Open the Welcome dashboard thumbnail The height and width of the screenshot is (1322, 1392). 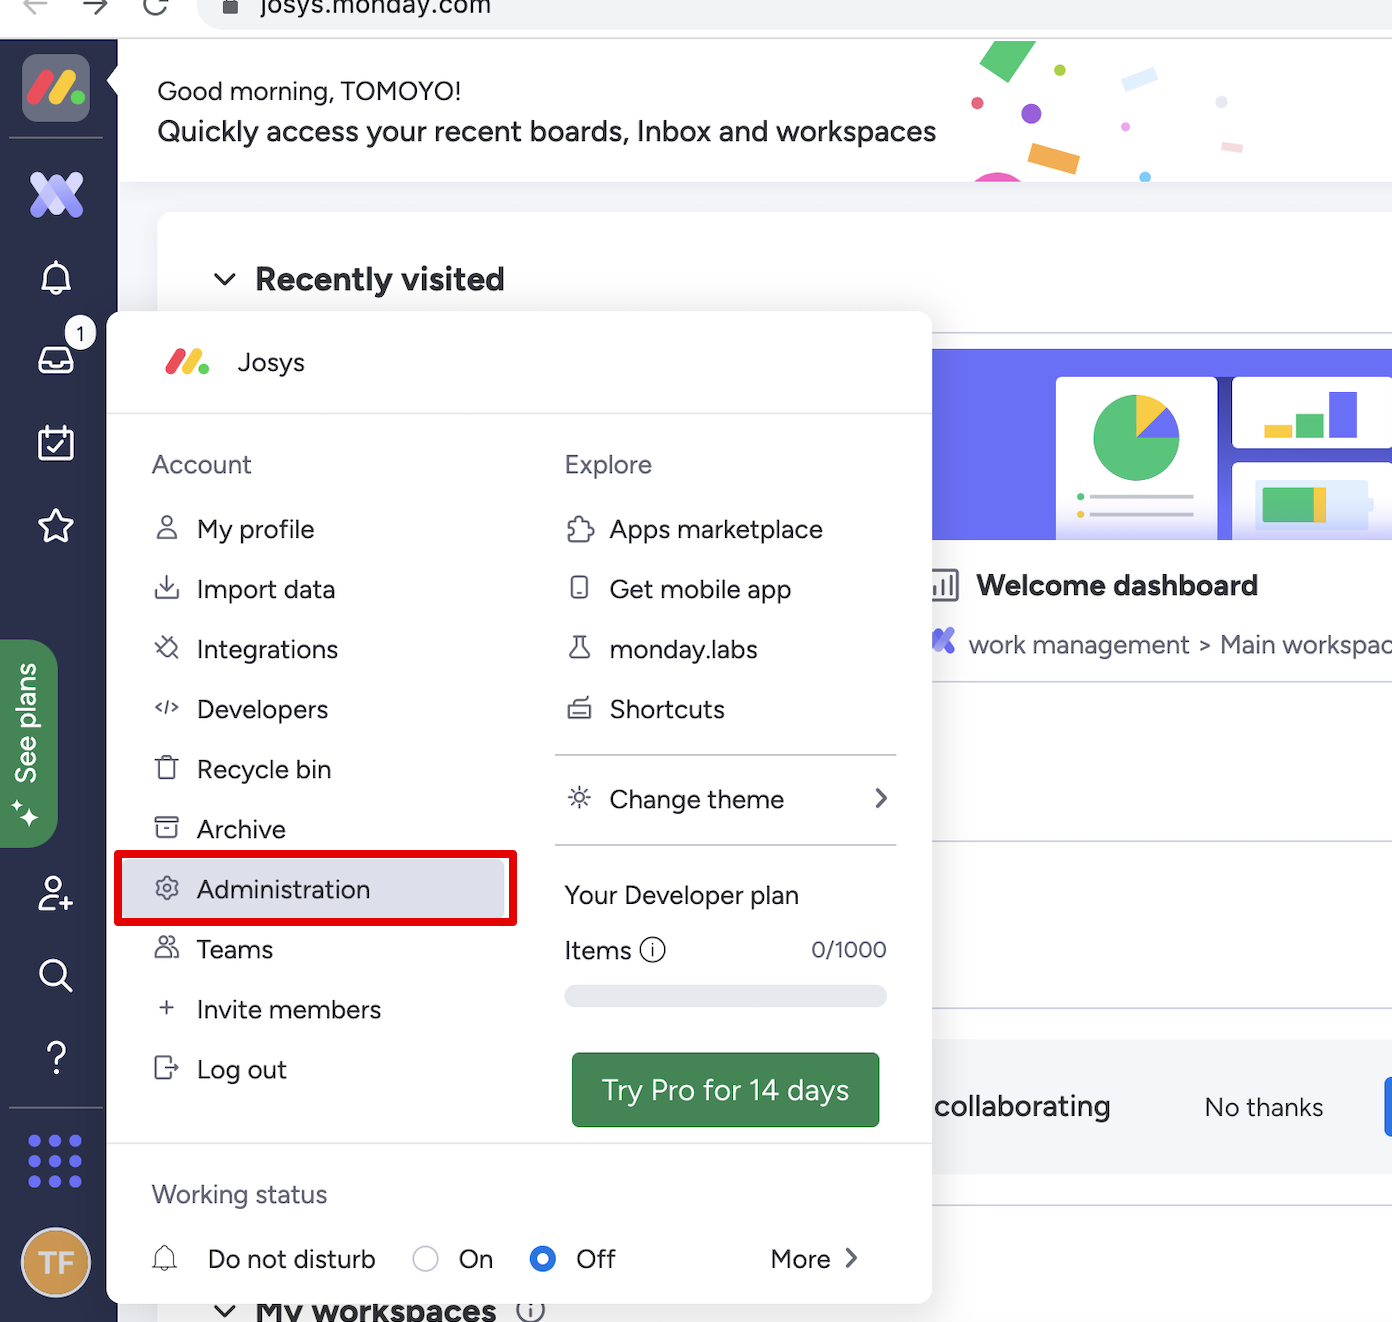point(1161,445)
